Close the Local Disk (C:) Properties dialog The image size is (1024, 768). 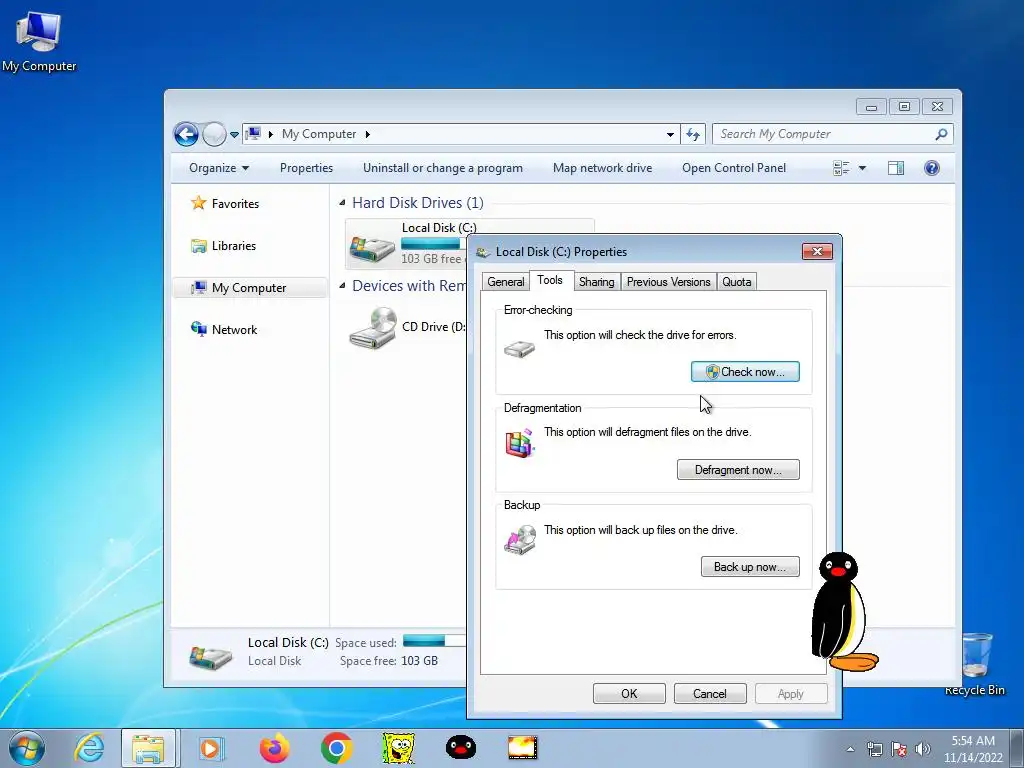817,251
